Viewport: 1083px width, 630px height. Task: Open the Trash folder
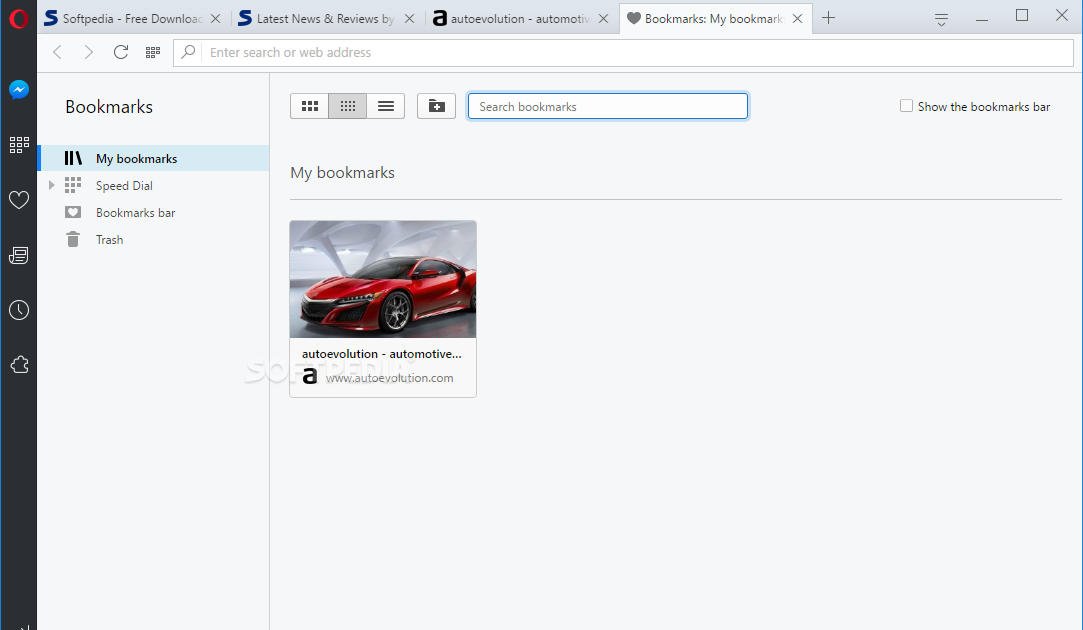pos(109,240)
